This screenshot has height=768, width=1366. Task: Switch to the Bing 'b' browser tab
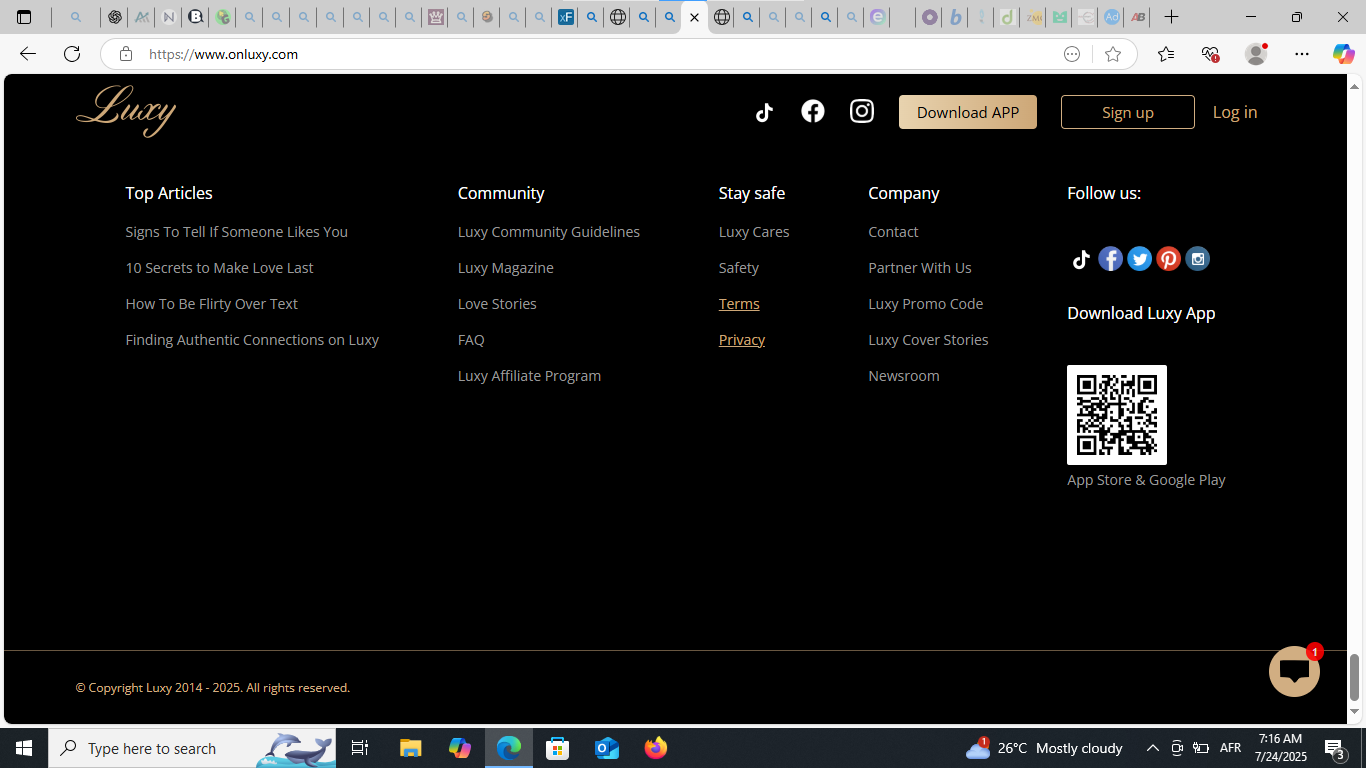coord(955,17)
